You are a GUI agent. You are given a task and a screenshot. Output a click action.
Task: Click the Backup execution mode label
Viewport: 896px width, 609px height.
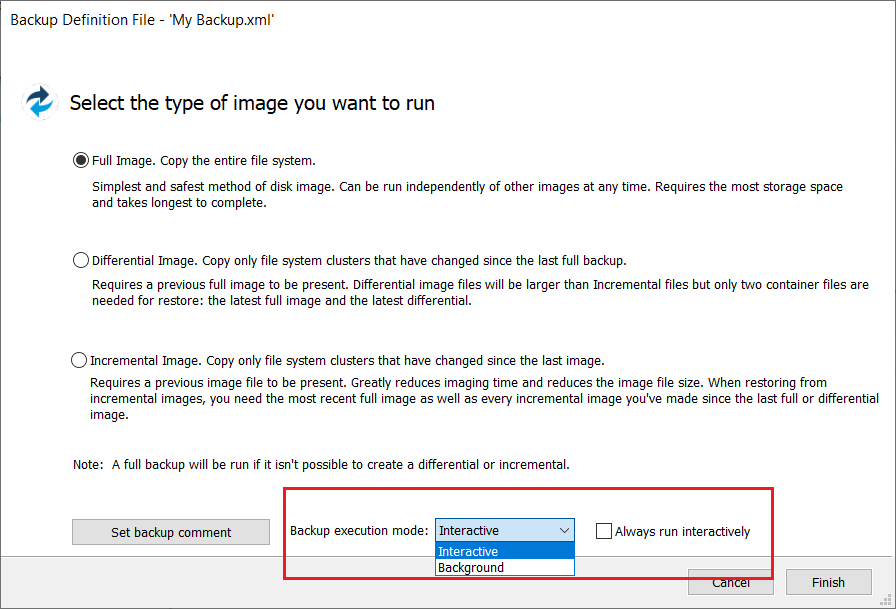click(x=359, y=531)
